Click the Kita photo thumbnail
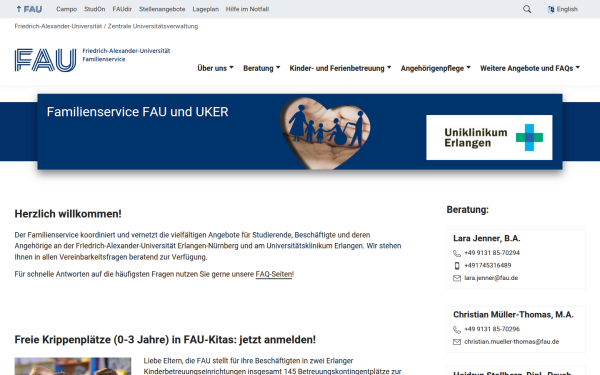600x375 pixels. click(73, 366)
